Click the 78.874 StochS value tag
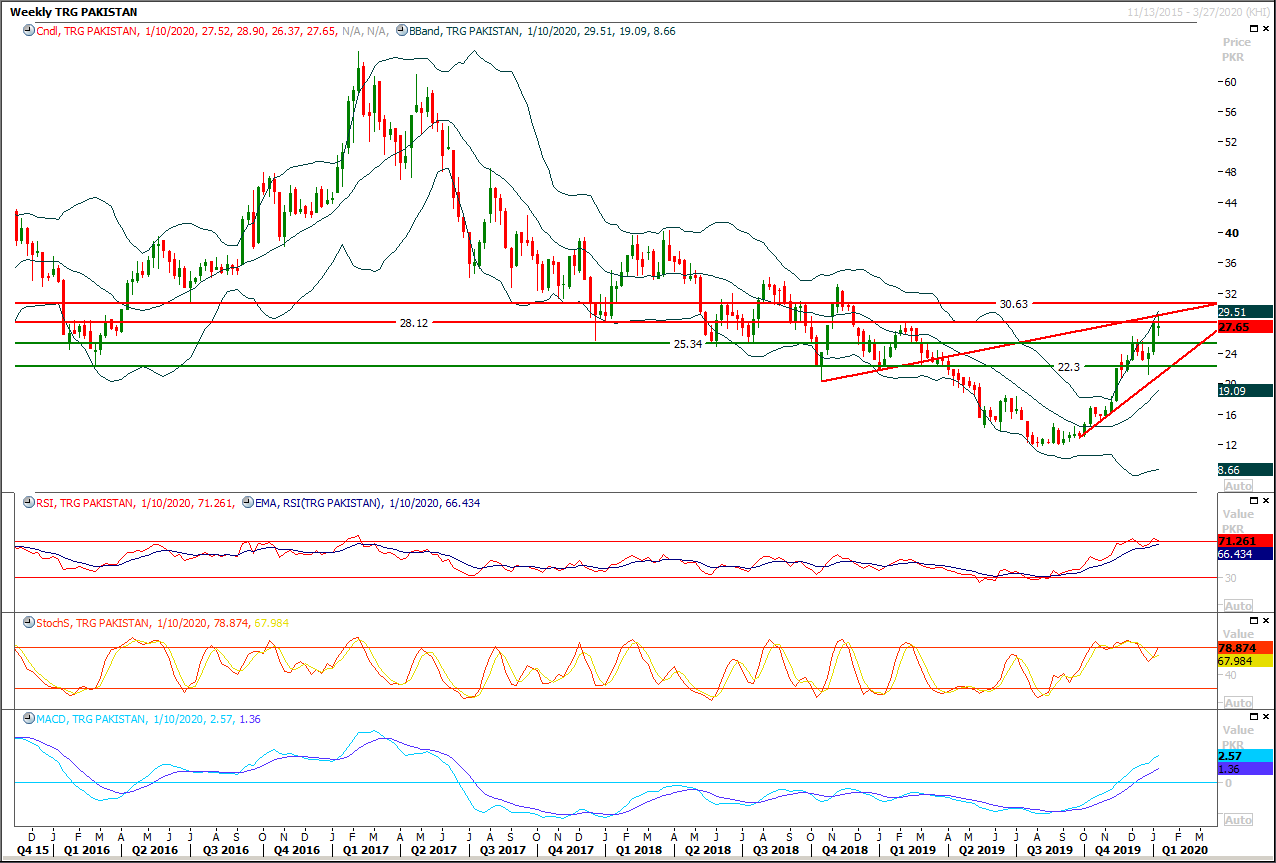This screenshot has width=1276, height=863. click(x=1244, y=647)
